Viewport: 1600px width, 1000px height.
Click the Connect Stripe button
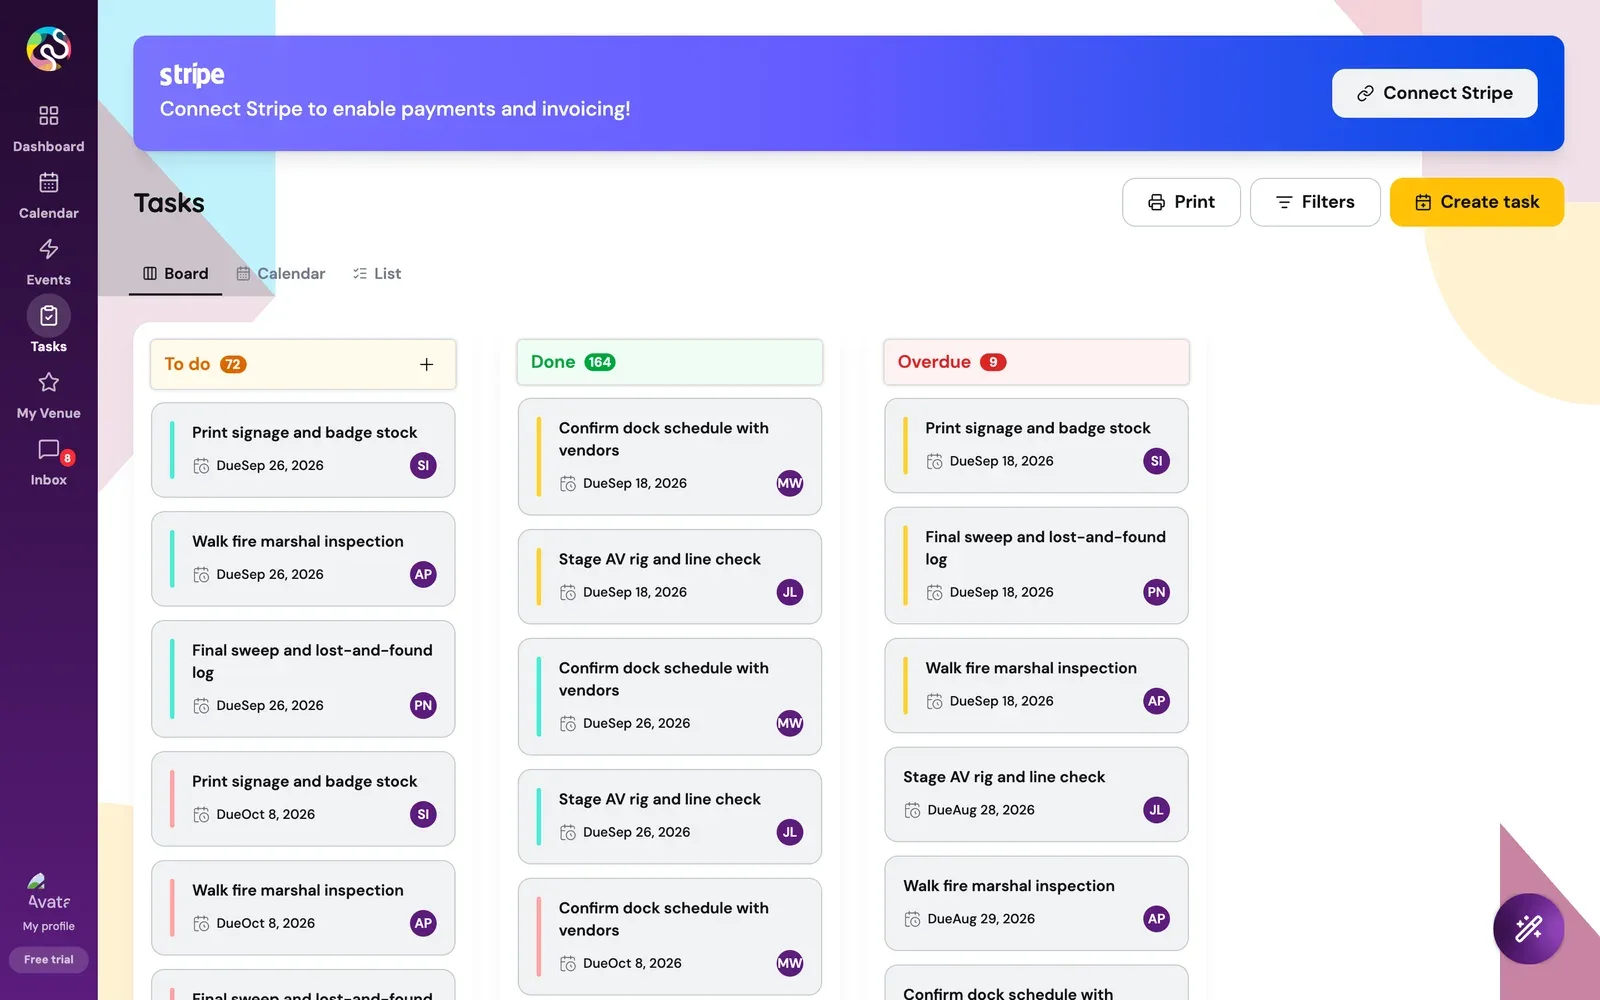(1434, 93)
